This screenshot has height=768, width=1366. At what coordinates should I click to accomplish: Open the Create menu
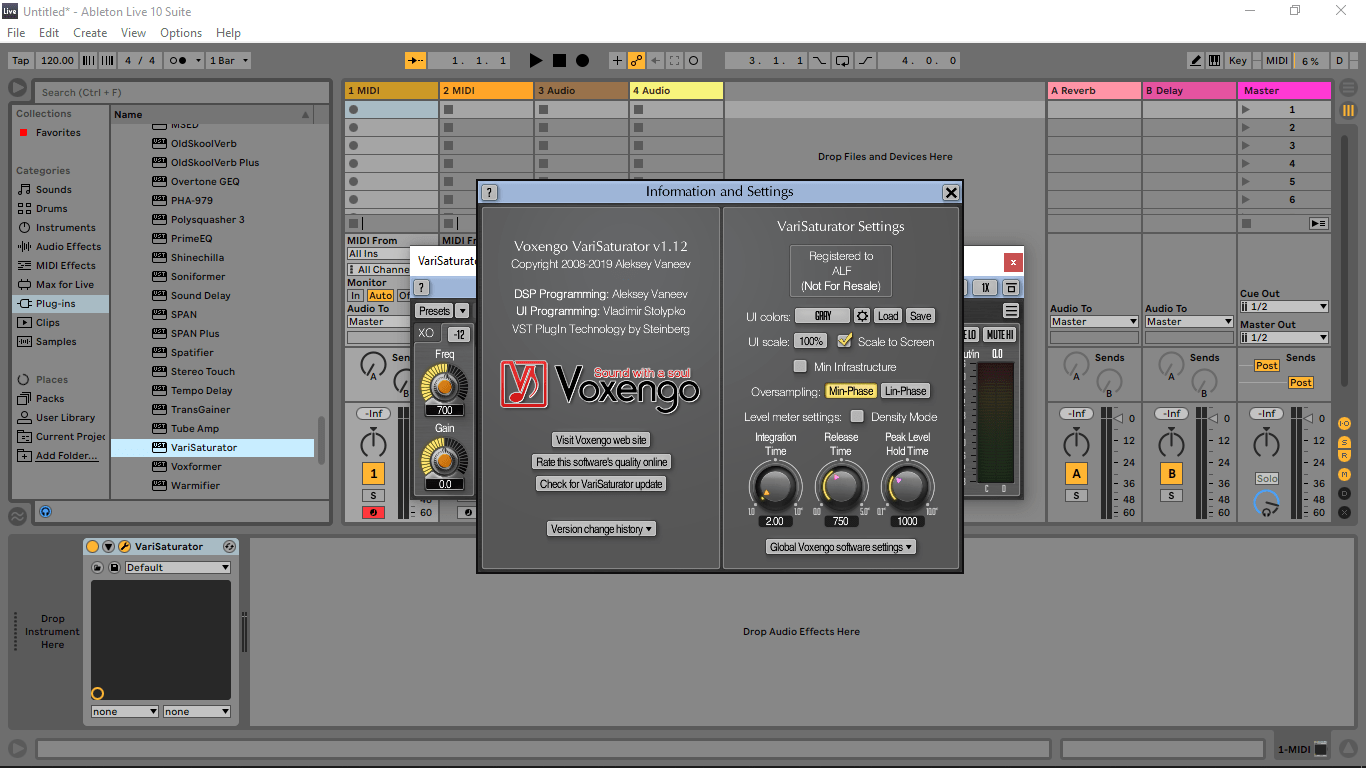(90, 33)
